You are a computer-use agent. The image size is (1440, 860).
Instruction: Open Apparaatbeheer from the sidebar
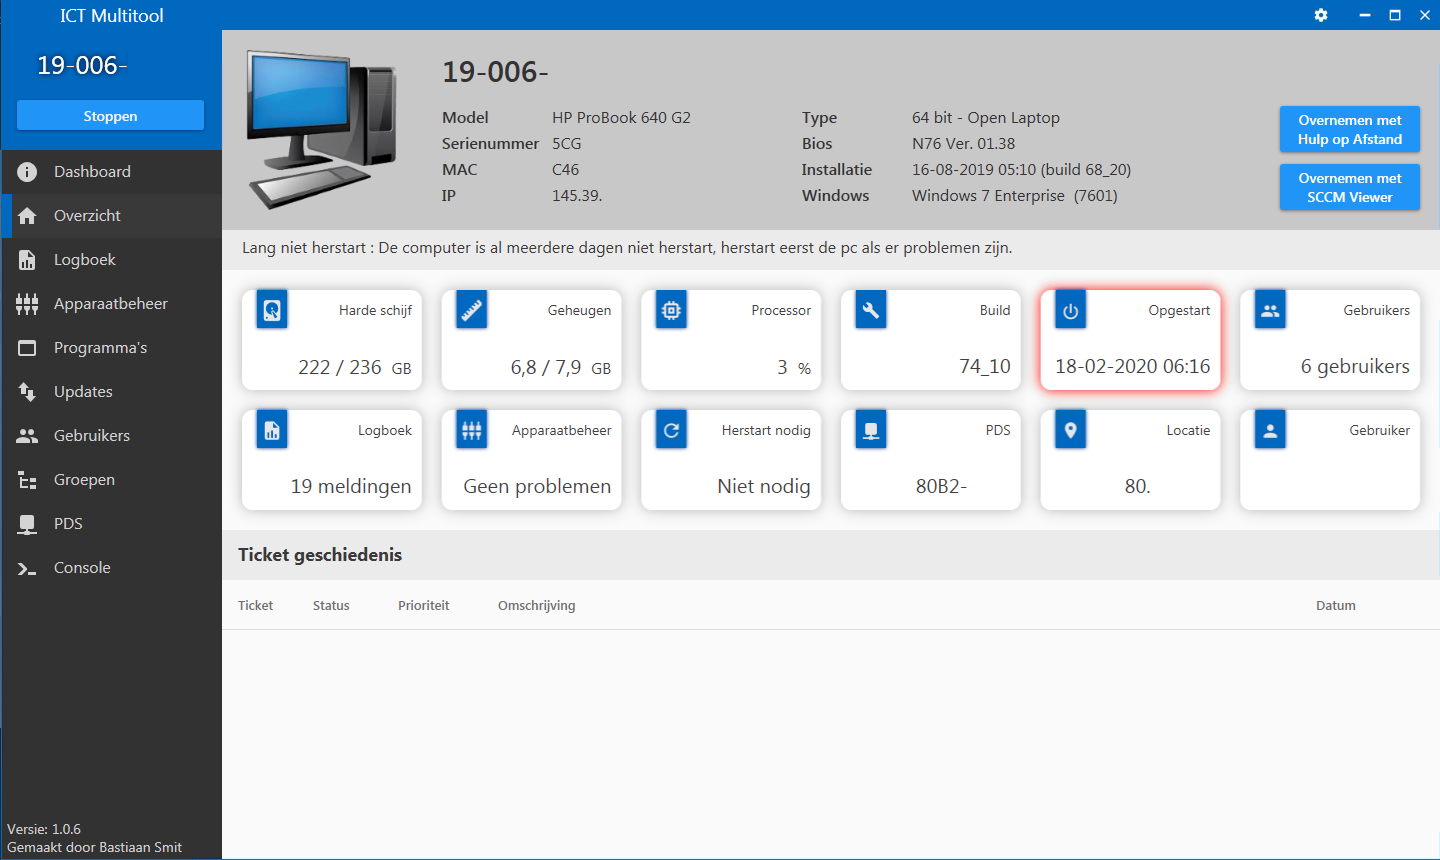pyautogui.click(x=110, y=304)
